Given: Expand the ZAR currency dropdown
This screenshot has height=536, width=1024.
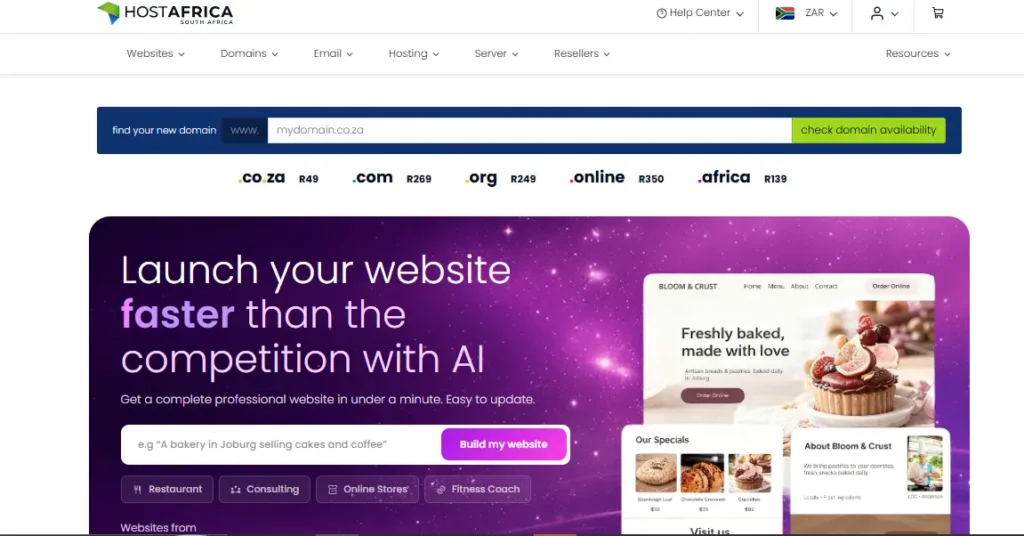Looking at the screenshot, I should [x=821, y=13].
